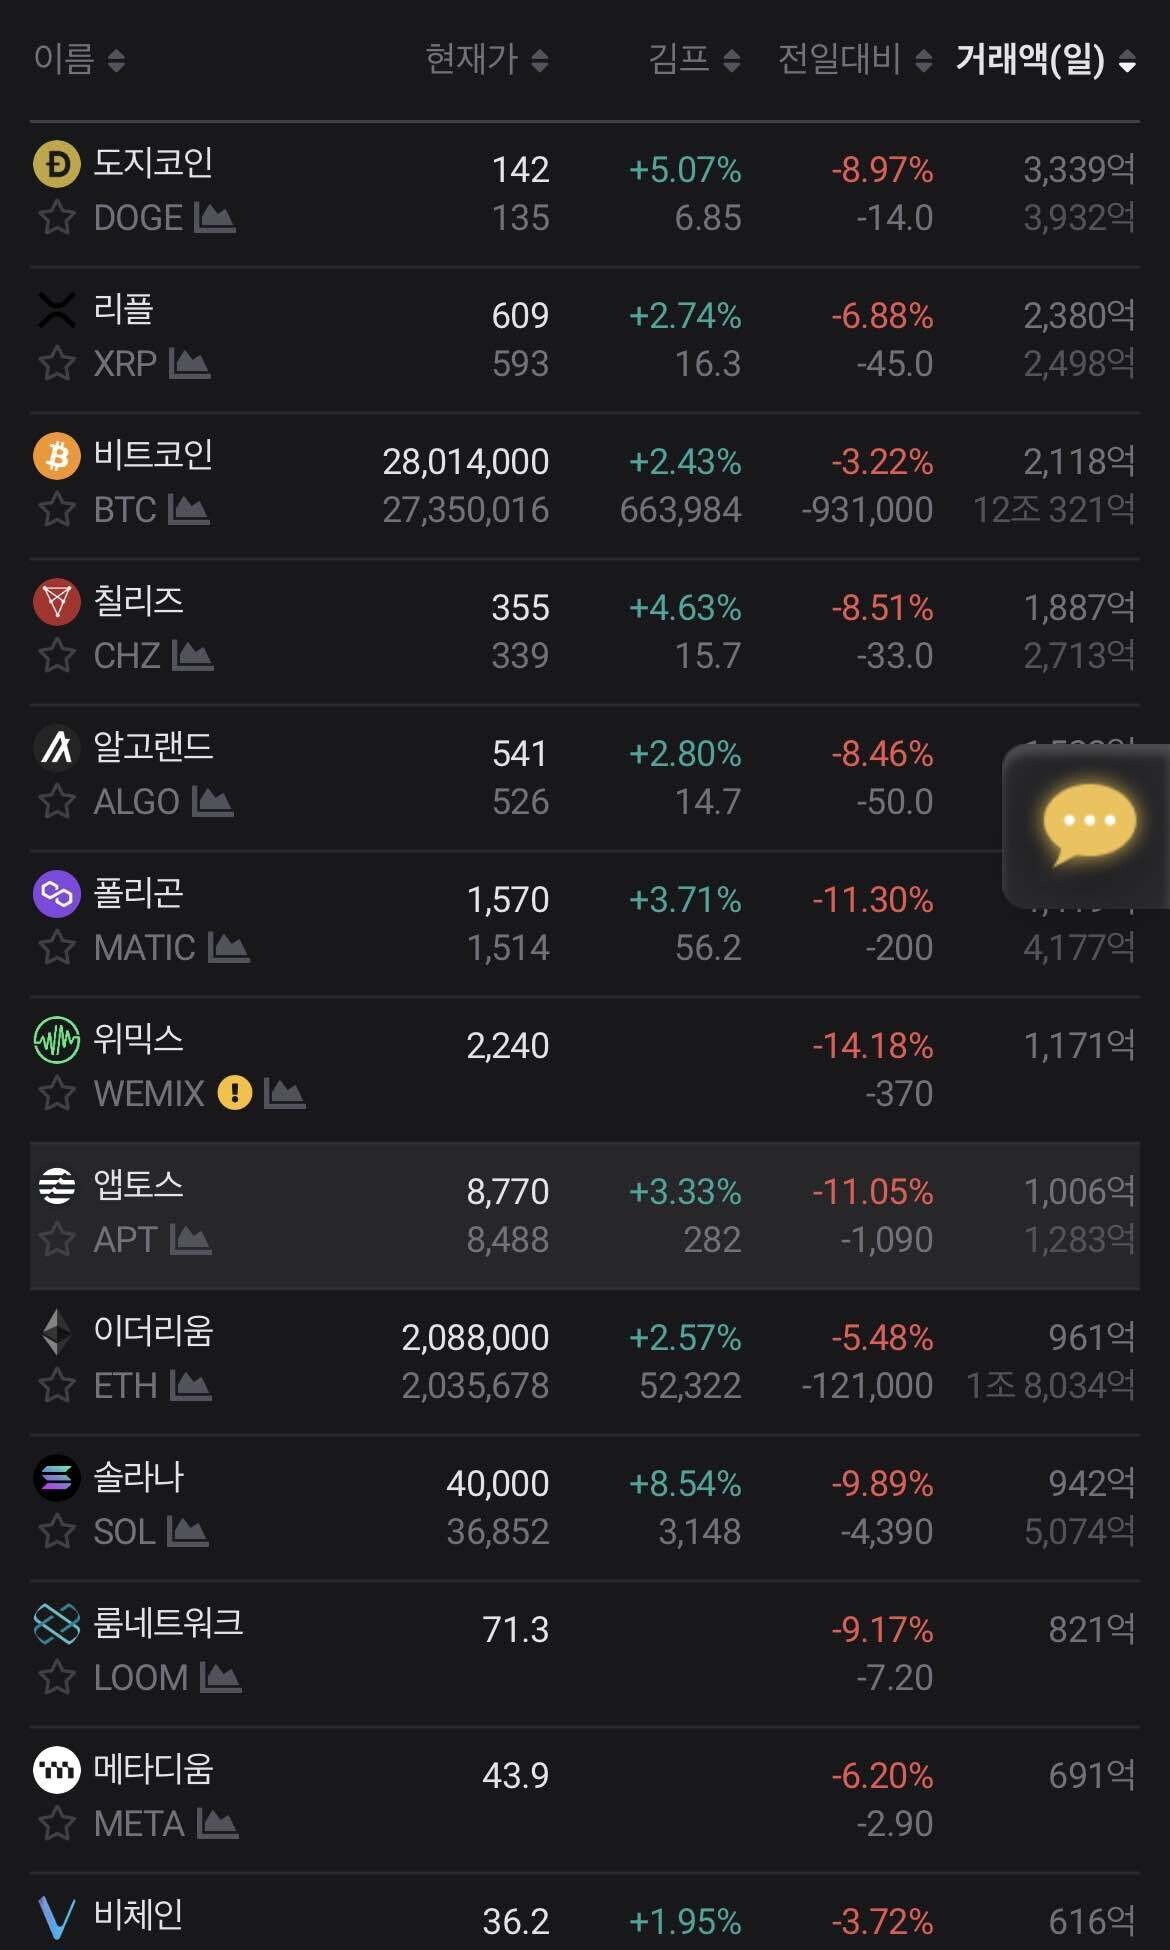Open the chart icon beside SOL
The height and width of the screenshot is (1950, 1170).
[x=187, y=1531]
